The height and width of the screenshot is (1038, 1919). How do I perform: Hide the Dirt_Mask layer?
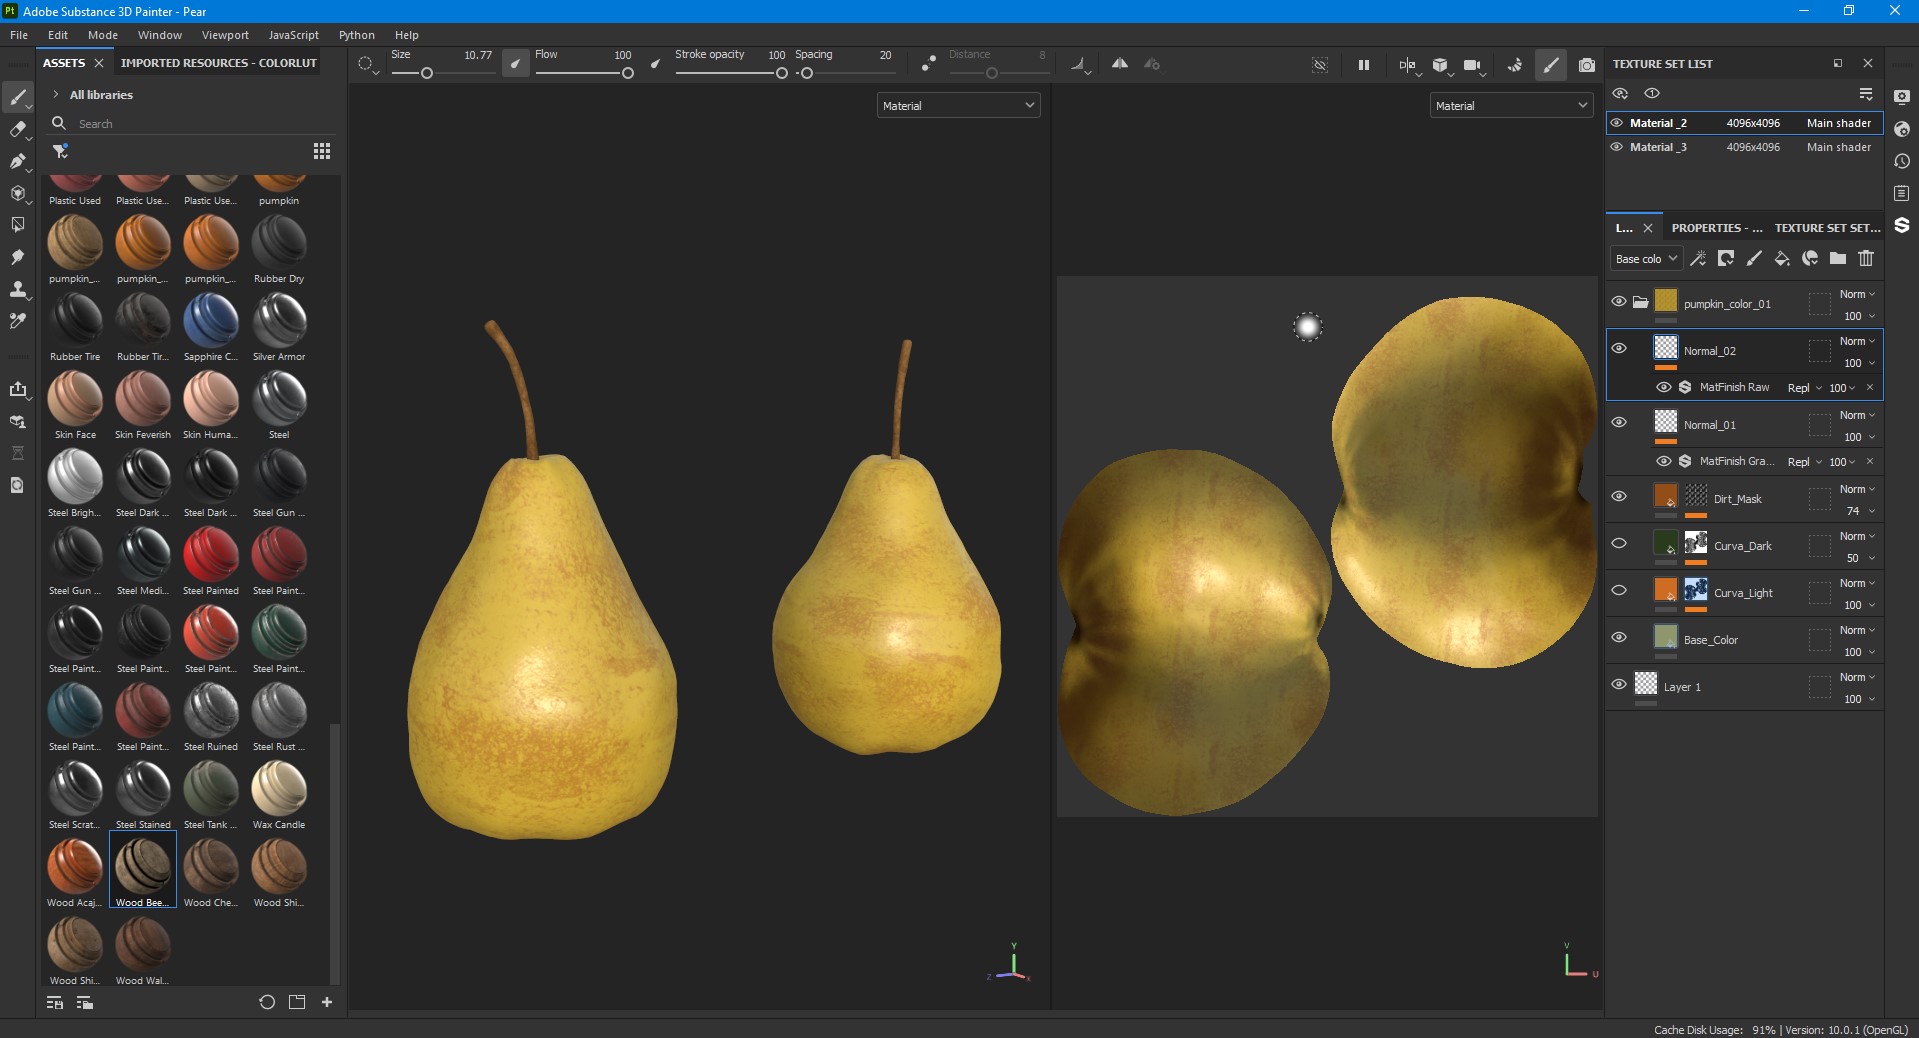(1619, 496)
